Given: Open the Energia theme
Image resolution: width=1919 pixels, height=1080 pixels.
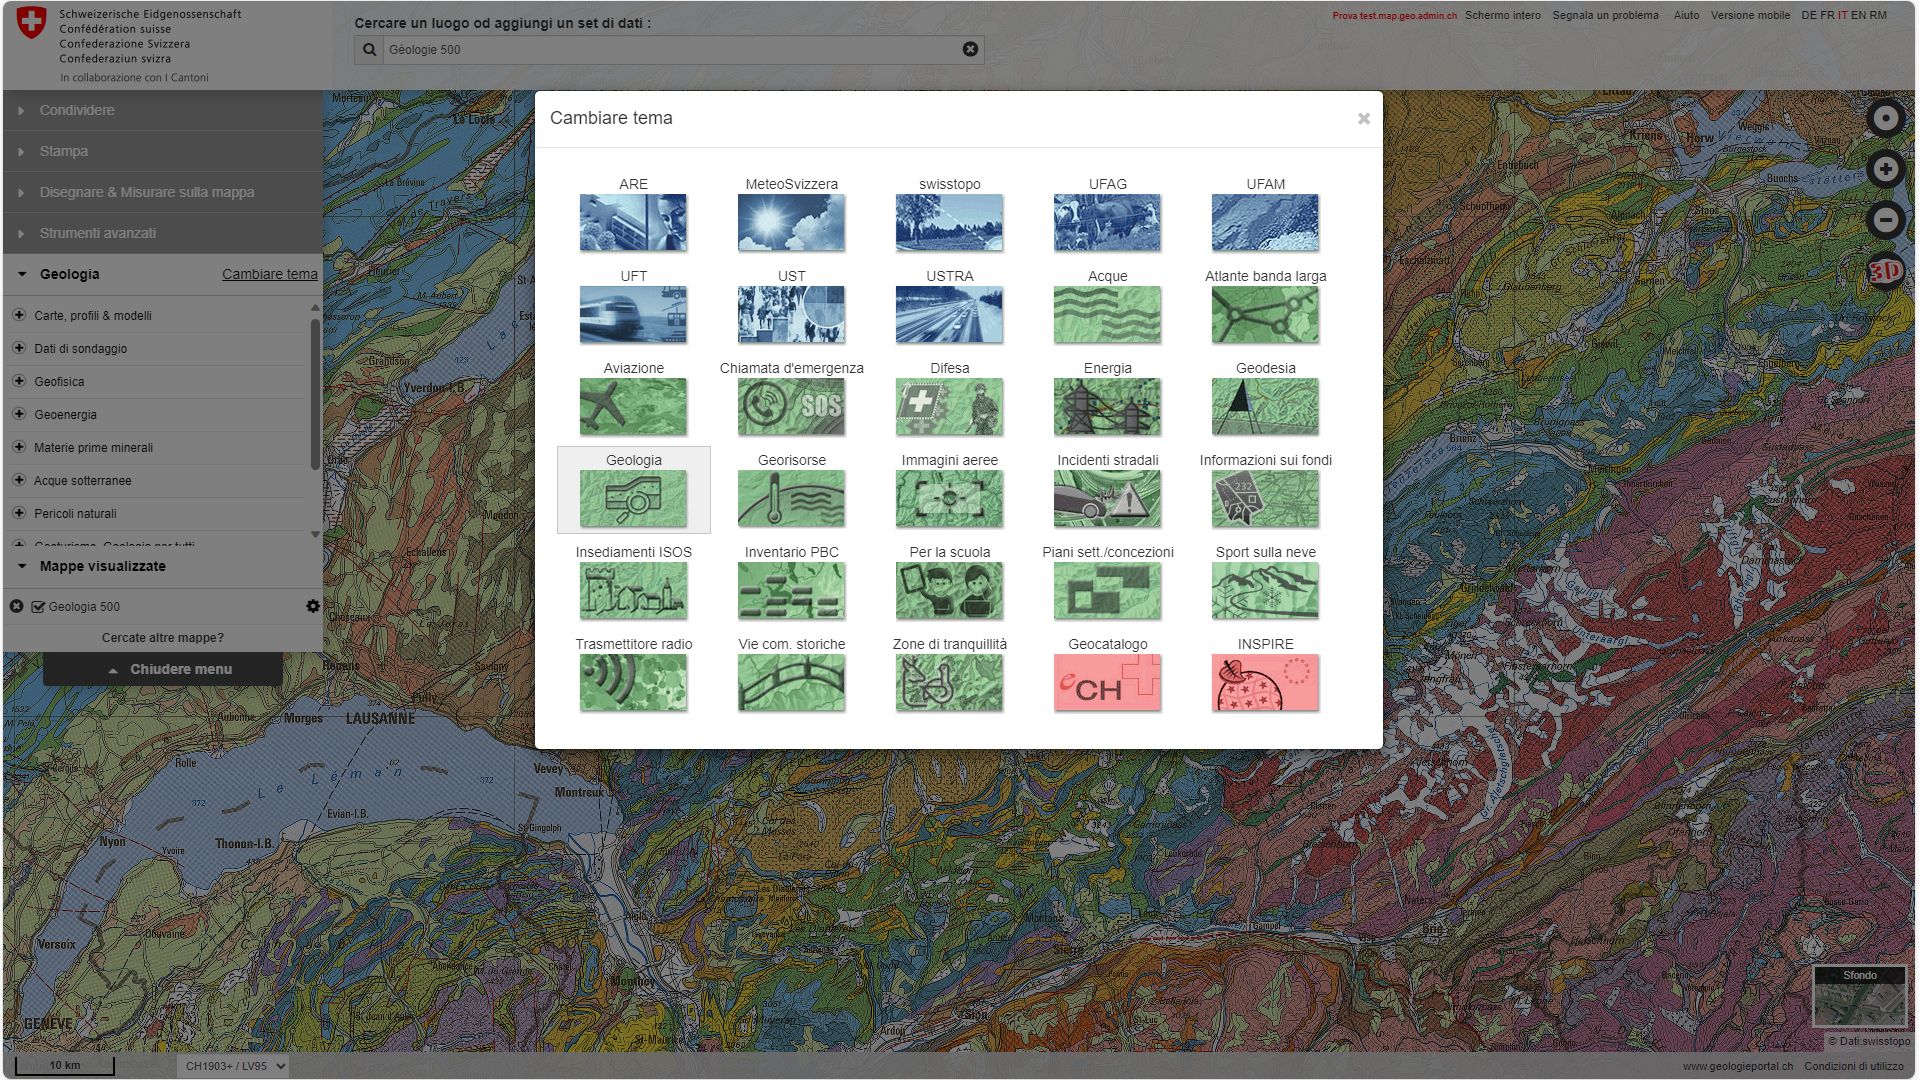Looking at the screenshot, I should pyautogui.click(x=1107, y=406).
